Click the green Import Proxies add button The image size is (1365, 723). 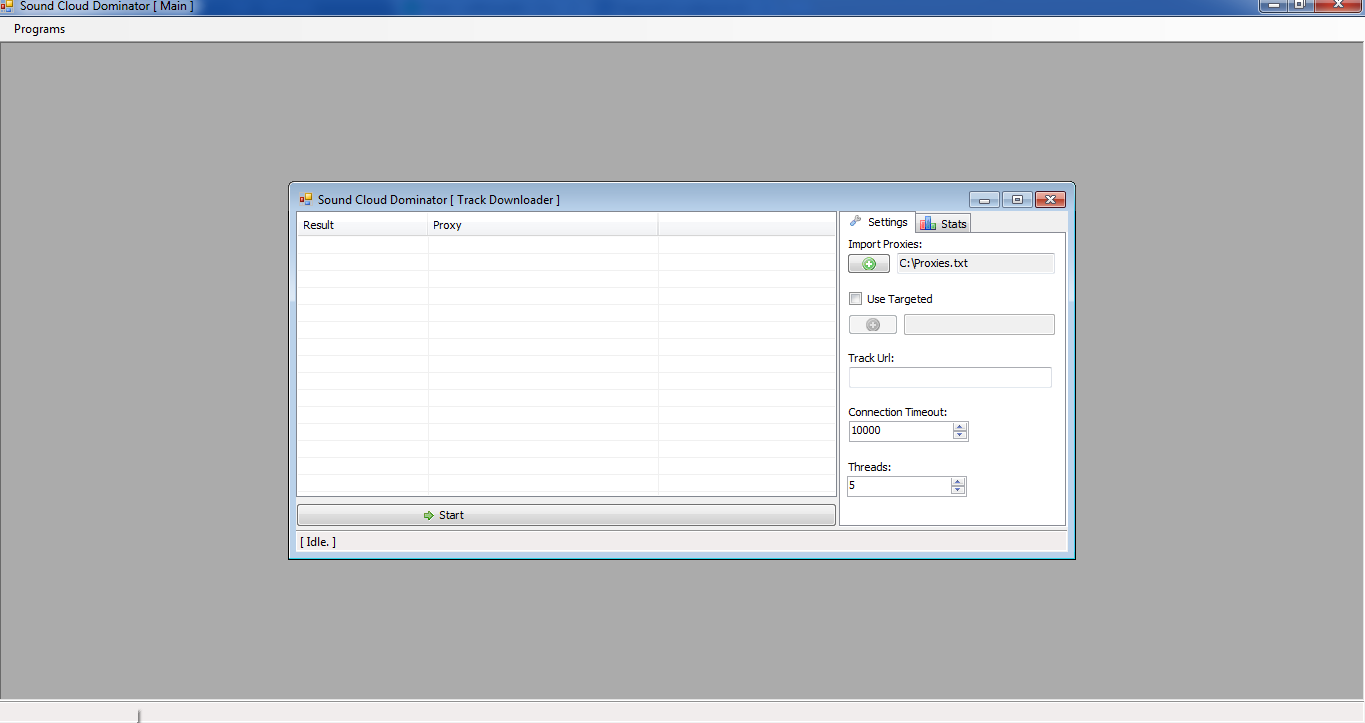[868, 264]
